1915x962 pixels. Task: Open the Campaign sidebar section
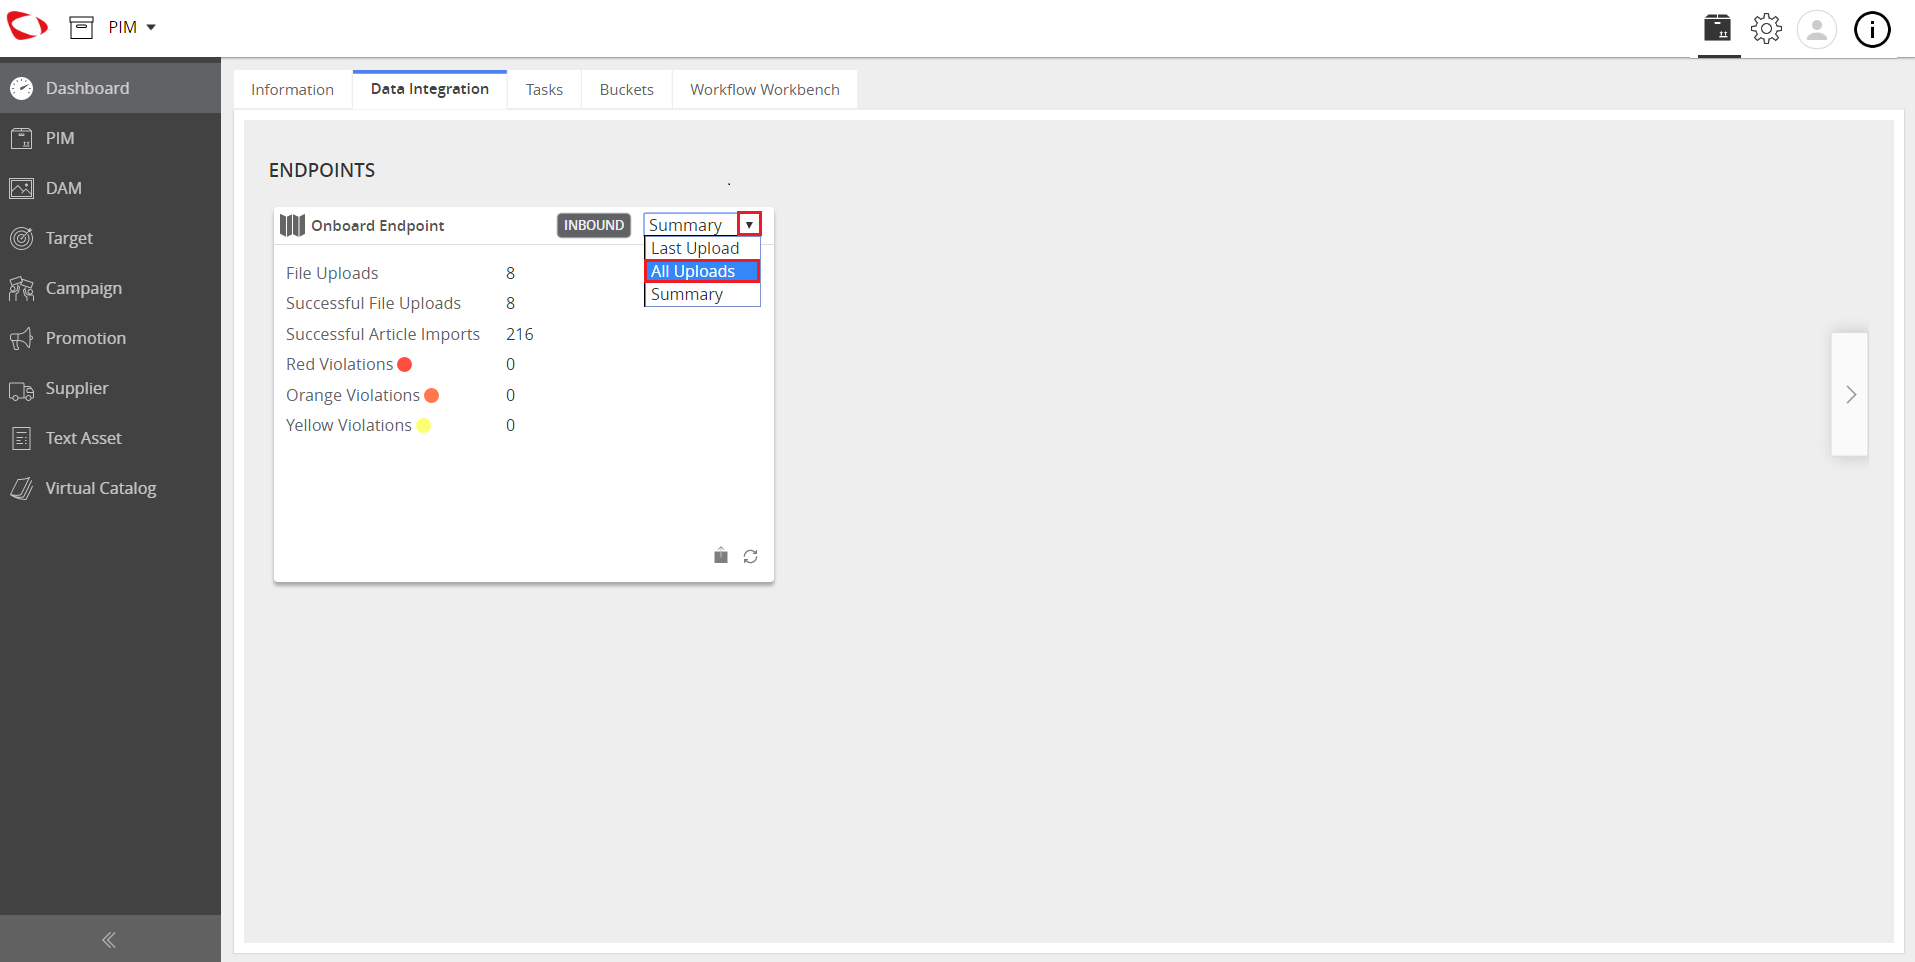tap(110, 288)
